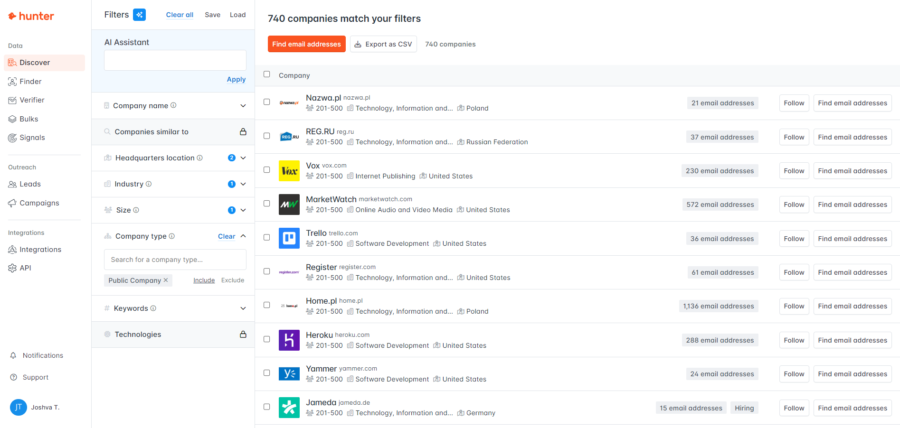900x428 pixels.
Task: Check the Register row checkbox
Action: [266, 271]
